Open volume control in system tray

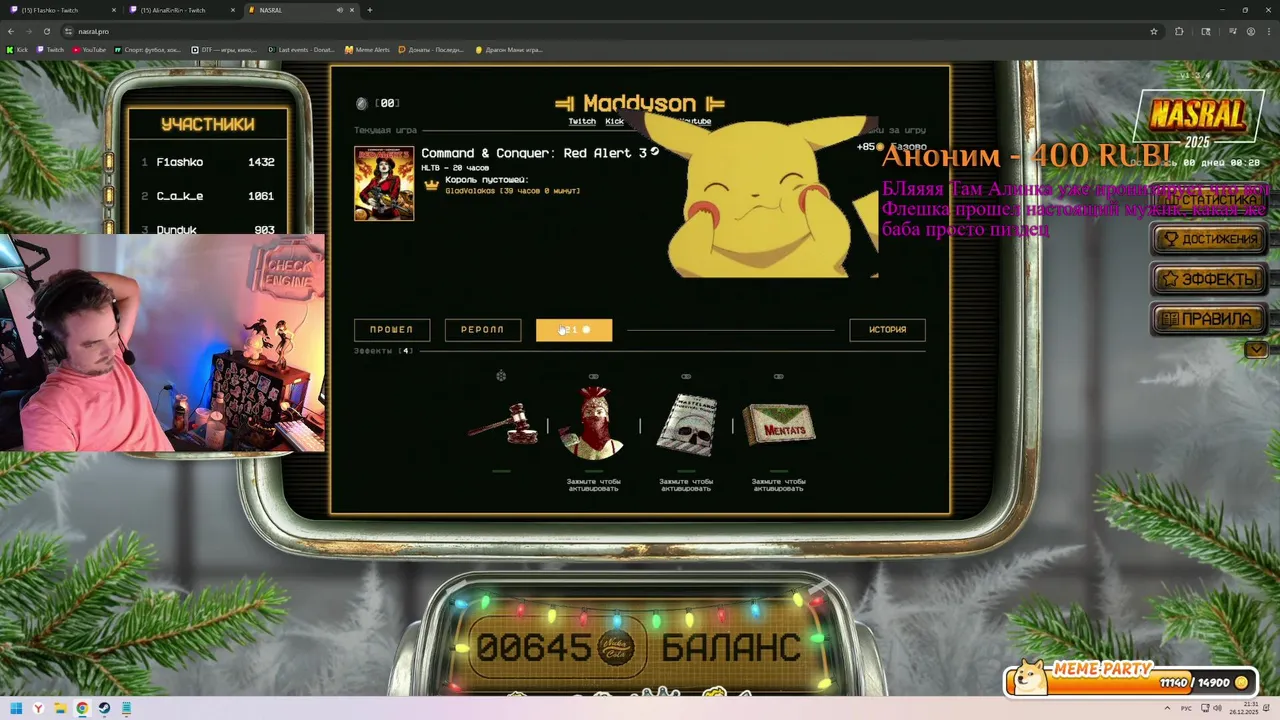1215,709
